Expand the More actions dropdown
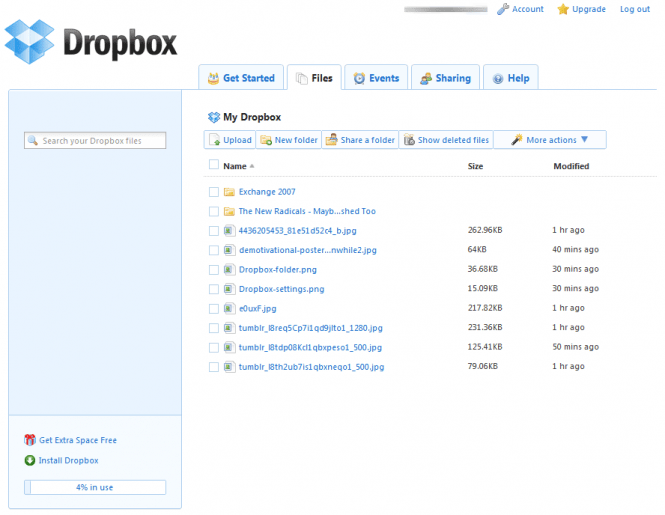Image resolution: width=665 pixels, height=515 pixels. 550,140
